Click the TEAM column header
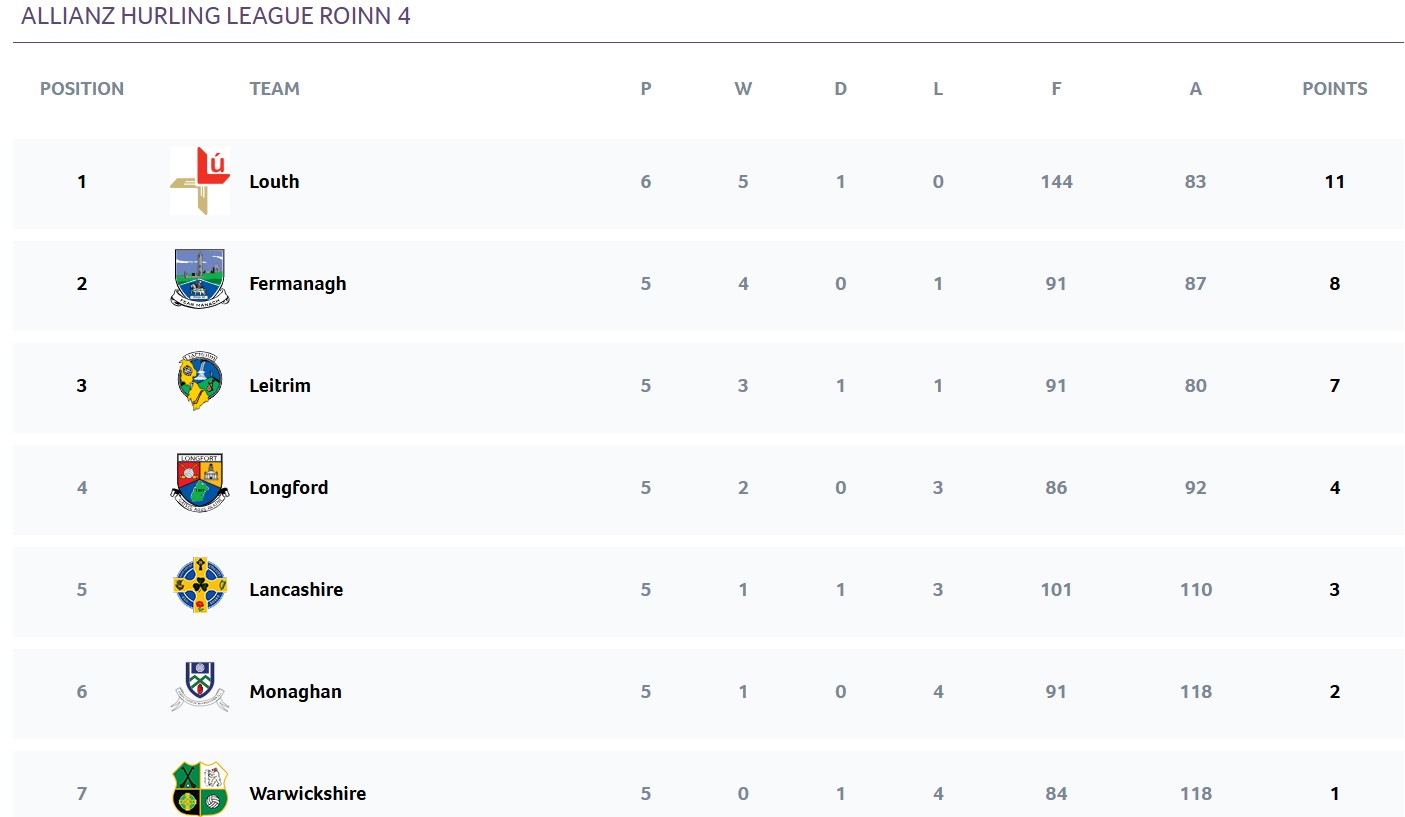Screen dimensions: 1405x817 click(275, 89)
